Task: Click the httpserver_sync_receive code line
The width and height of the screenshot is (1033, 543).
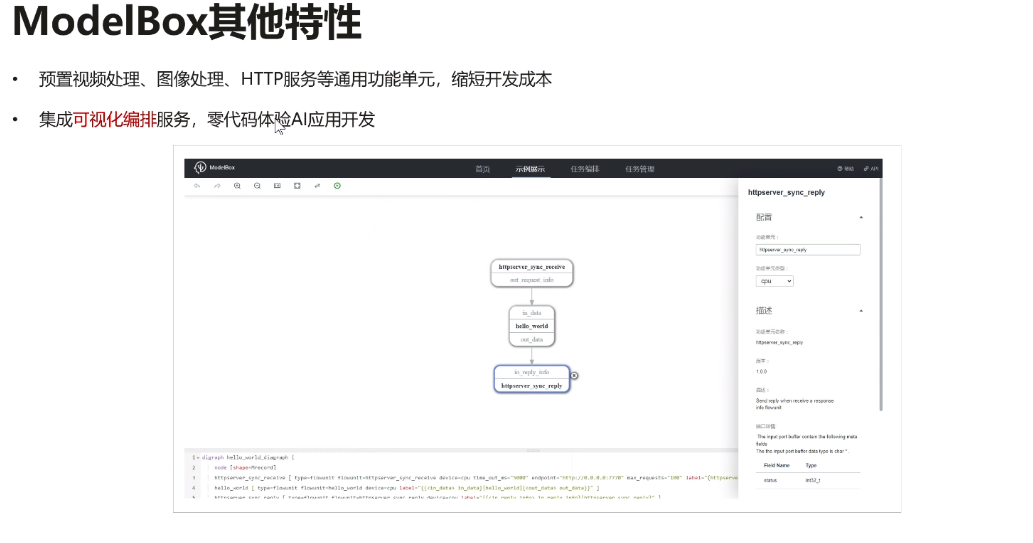Action: coord(476,478)
